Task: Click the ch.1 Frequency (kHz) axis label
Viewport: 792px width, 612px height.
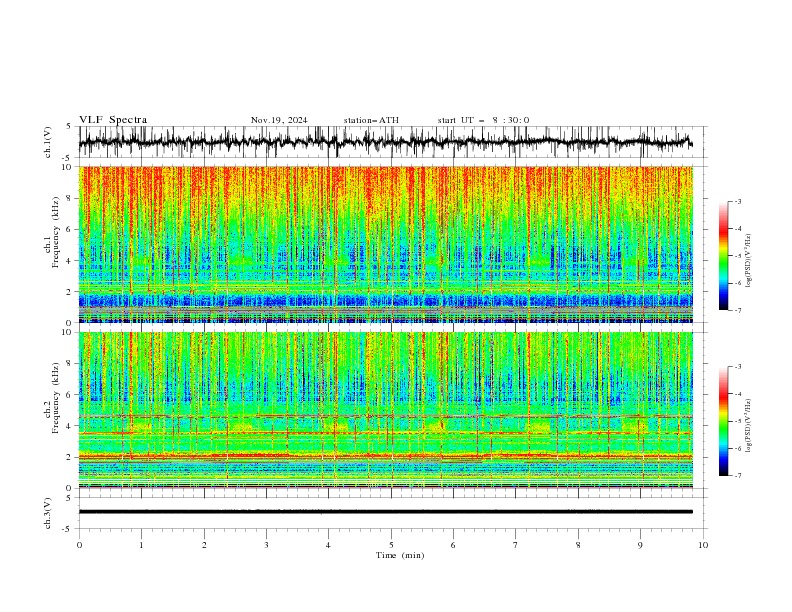Action: 55,232
